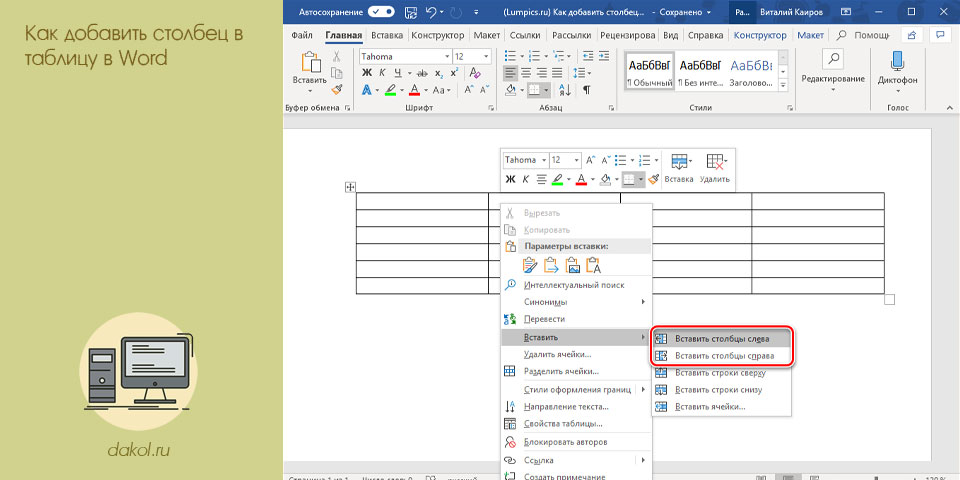Toggle Align Left in ribbon
Image resolution: width=960 pixels, height=480 pixels.
coord(510,73)
